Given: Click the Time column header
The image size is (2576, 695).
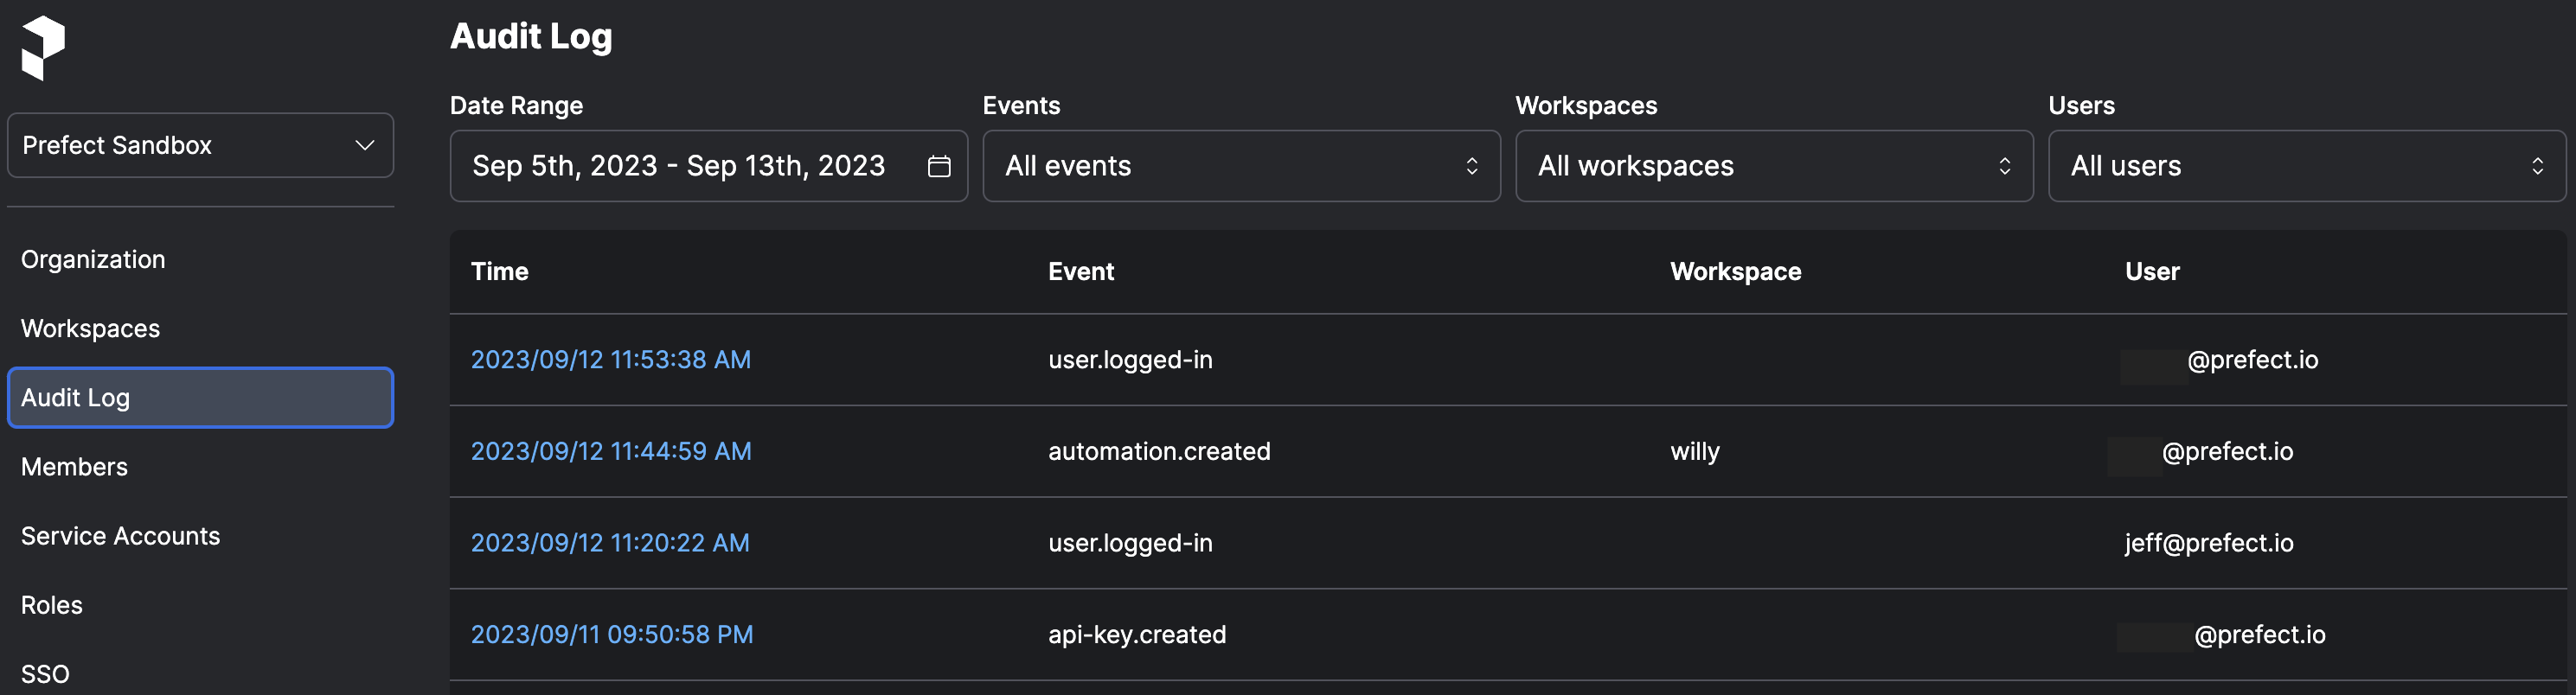Looking at the screenshot, I should [499, 271].
